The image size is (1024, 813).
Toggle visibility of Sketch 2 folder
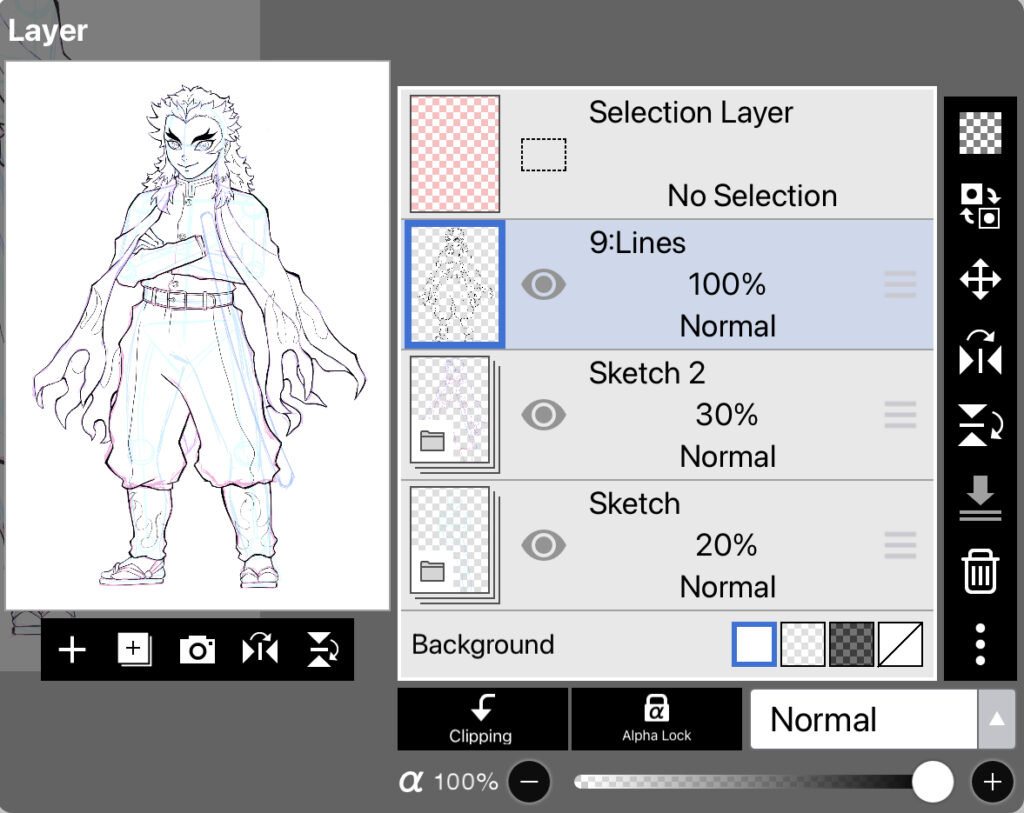(x=544, y=415)
